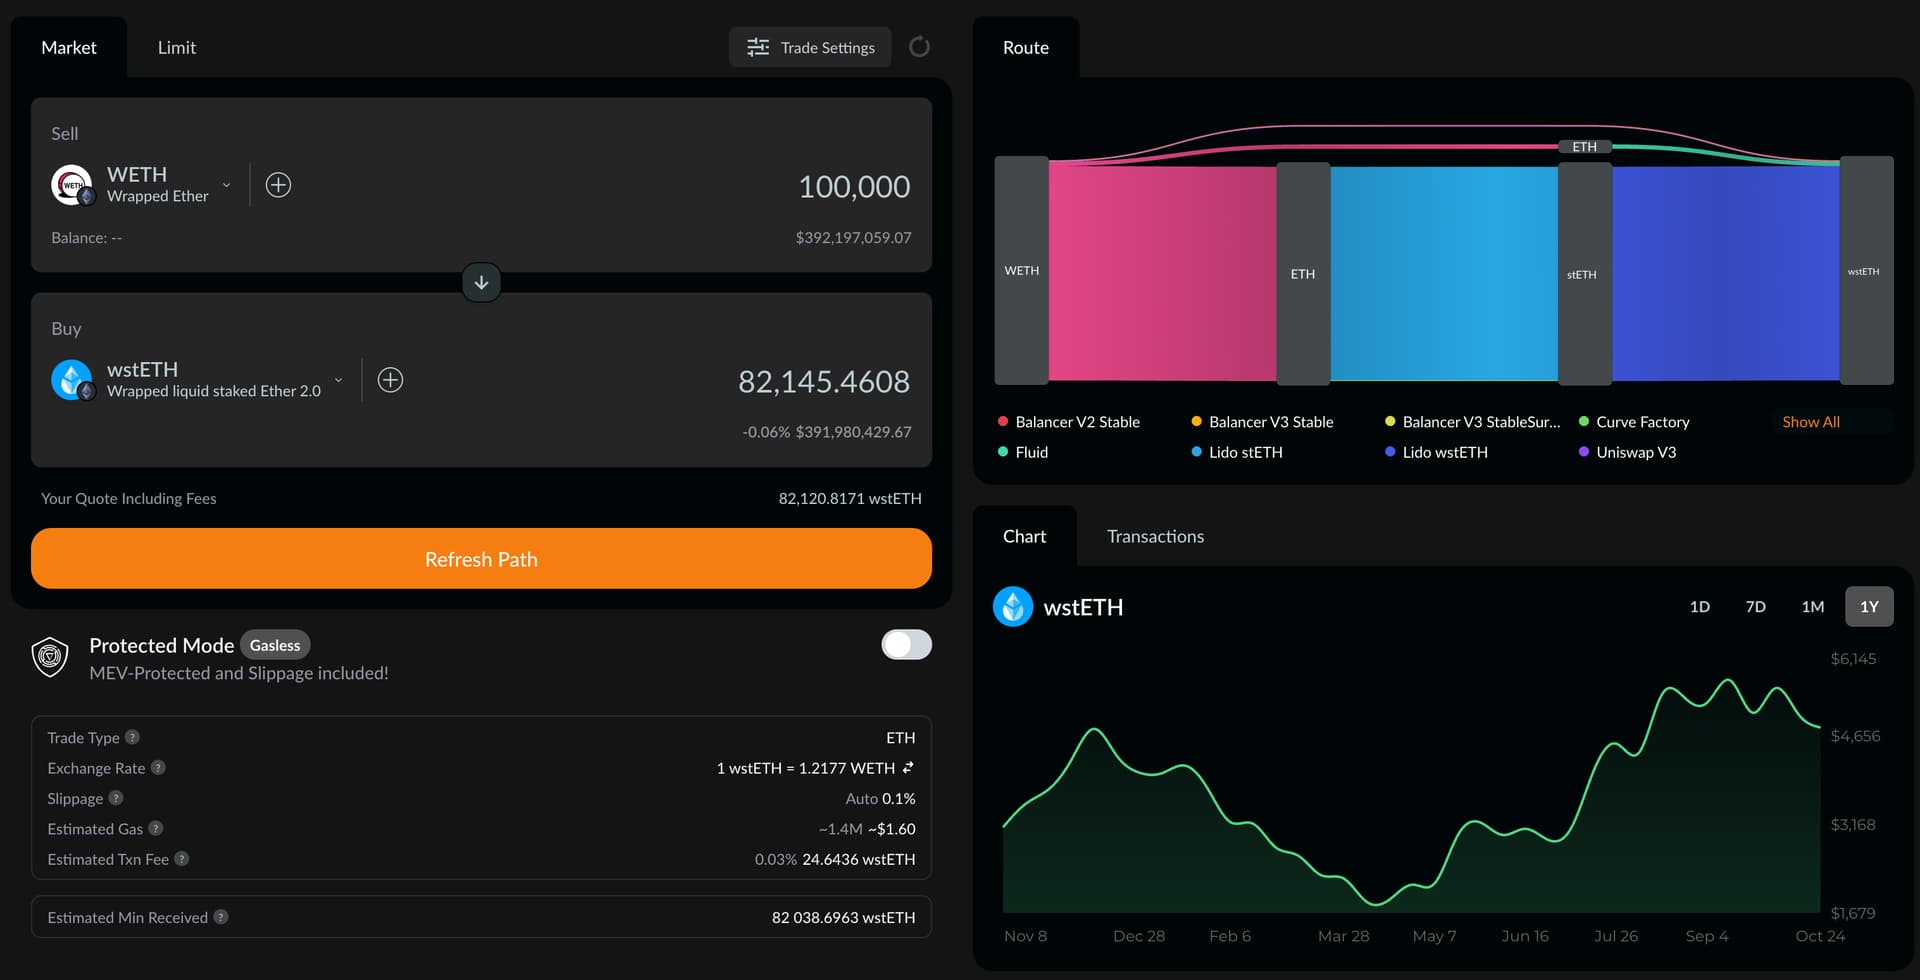Click the refresh quote circular icon

[x=919, y=47]
